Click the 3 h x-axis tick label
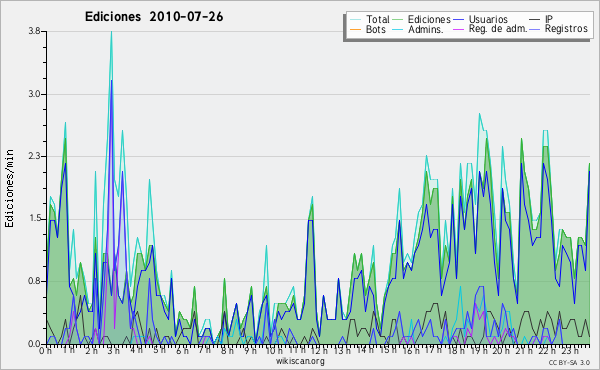 point(114,350)
